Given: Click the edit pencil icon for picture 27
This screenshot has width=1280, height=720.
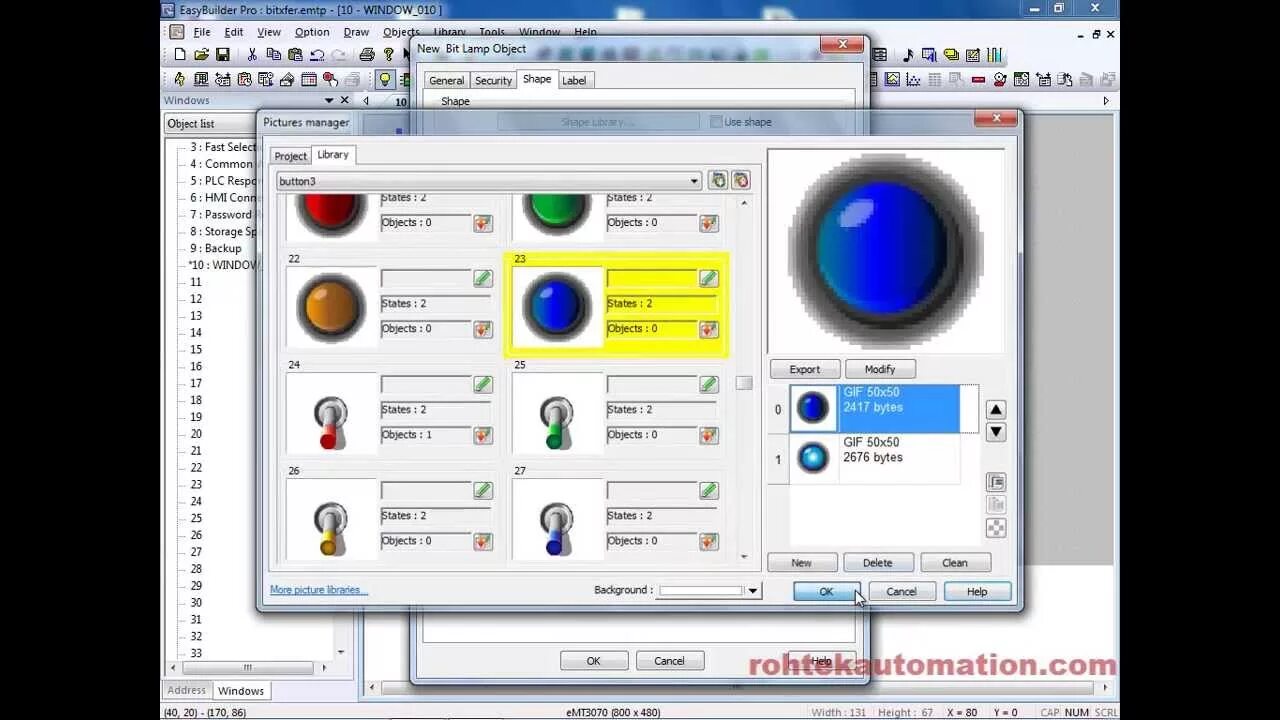Looking at the screenshot, I should pos(709,490).
